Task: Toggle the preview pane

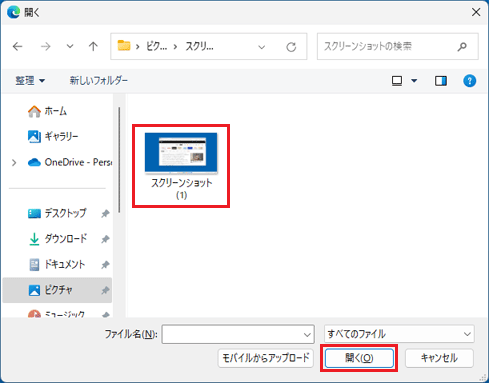Action: coord(441,81)
